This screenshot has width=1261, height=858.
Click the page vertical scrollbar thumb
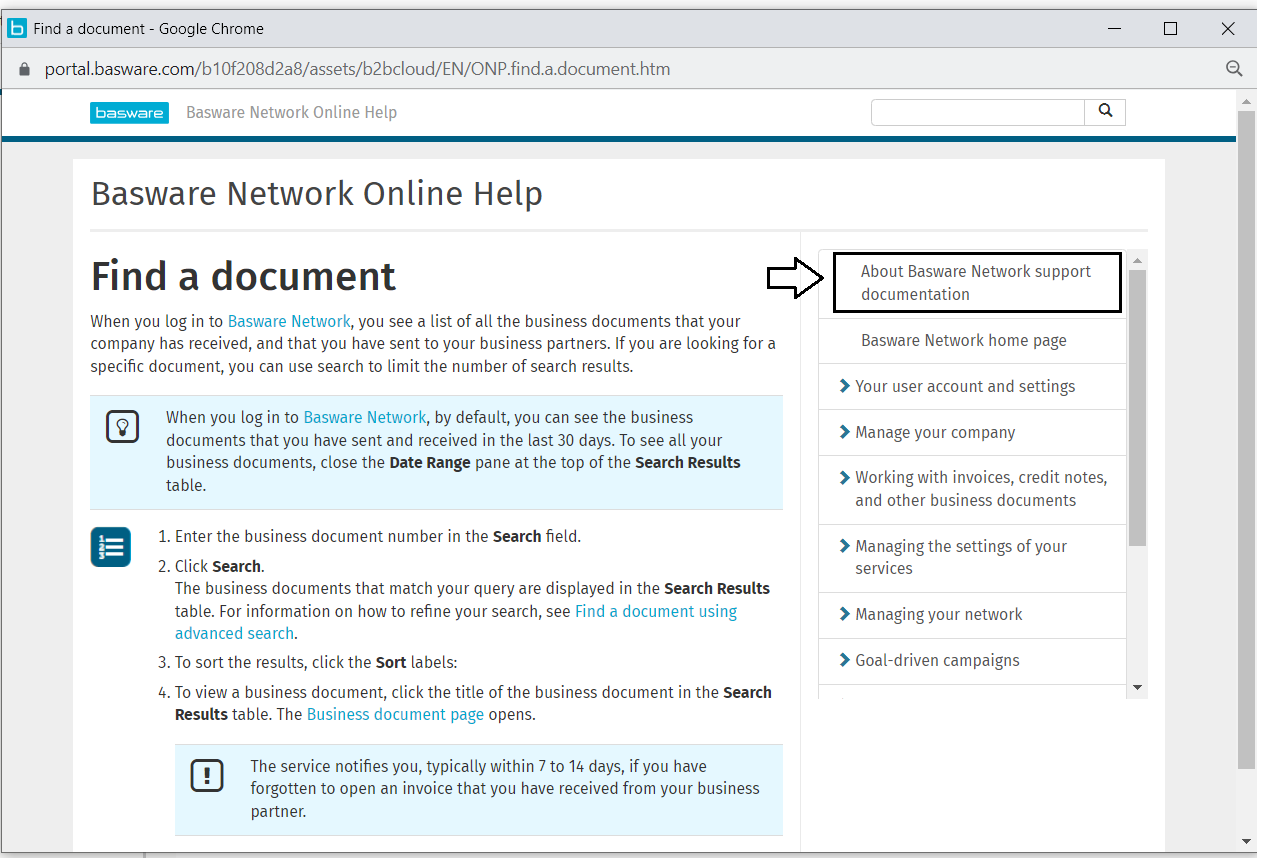pos(1246,439)
